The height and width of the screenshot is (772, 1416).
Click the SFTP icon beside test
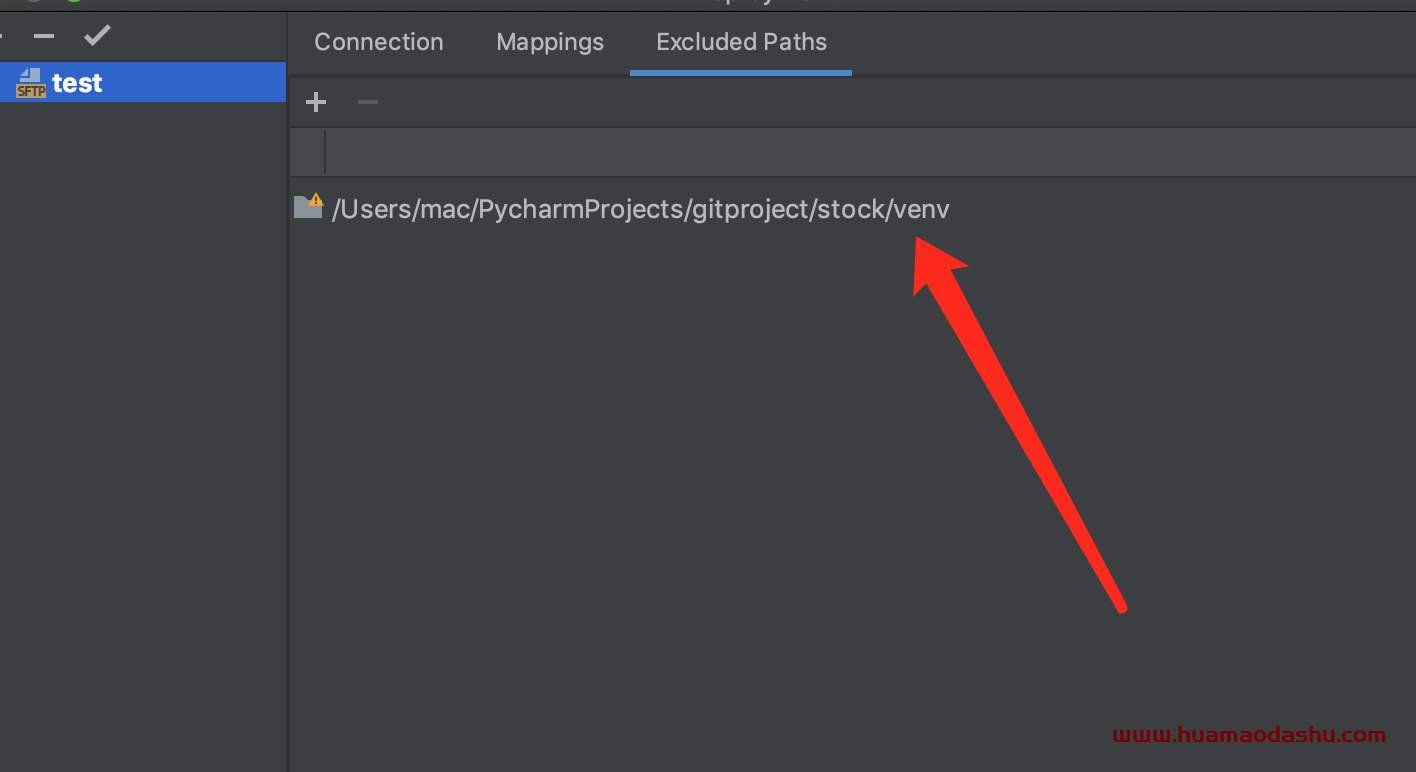point(31,83)
